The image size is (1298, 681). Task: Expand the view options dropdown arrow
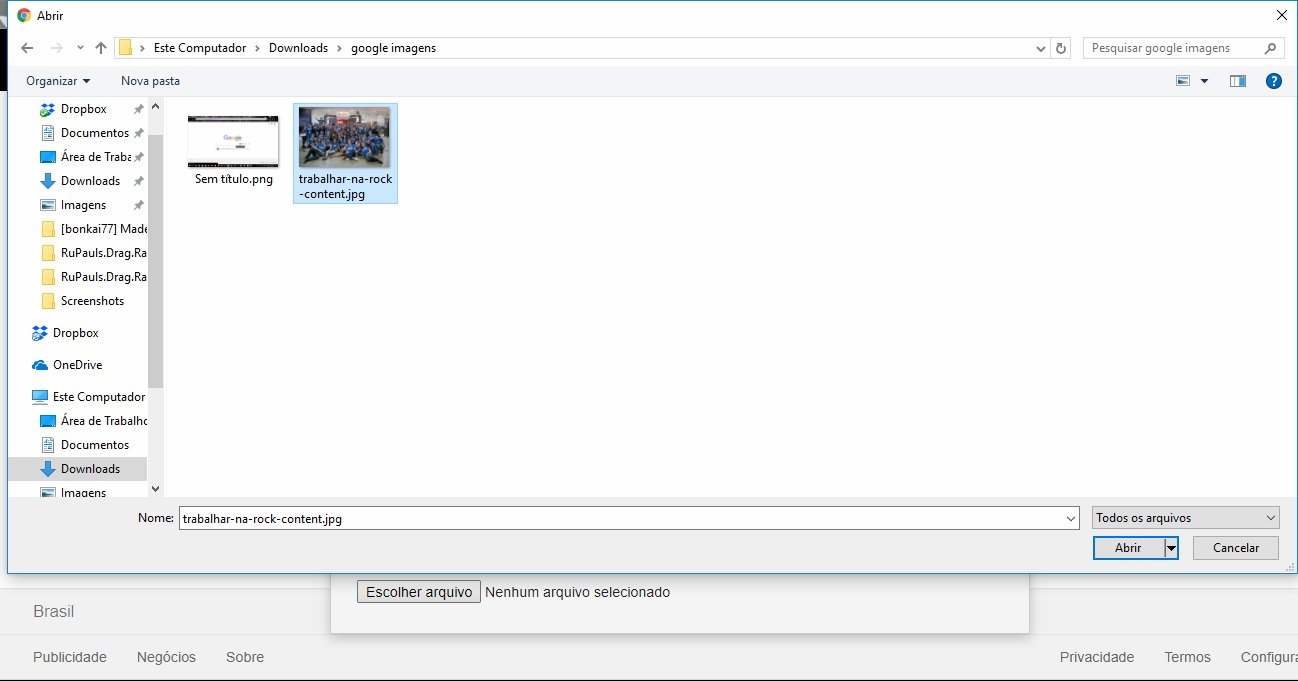pos(1204,81)
